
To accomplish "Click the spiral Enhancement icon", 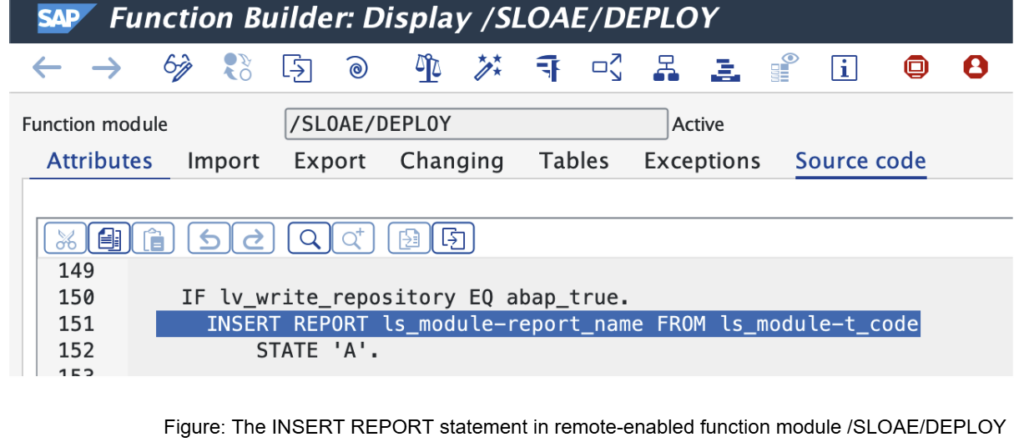I will (x=357, y=68).
